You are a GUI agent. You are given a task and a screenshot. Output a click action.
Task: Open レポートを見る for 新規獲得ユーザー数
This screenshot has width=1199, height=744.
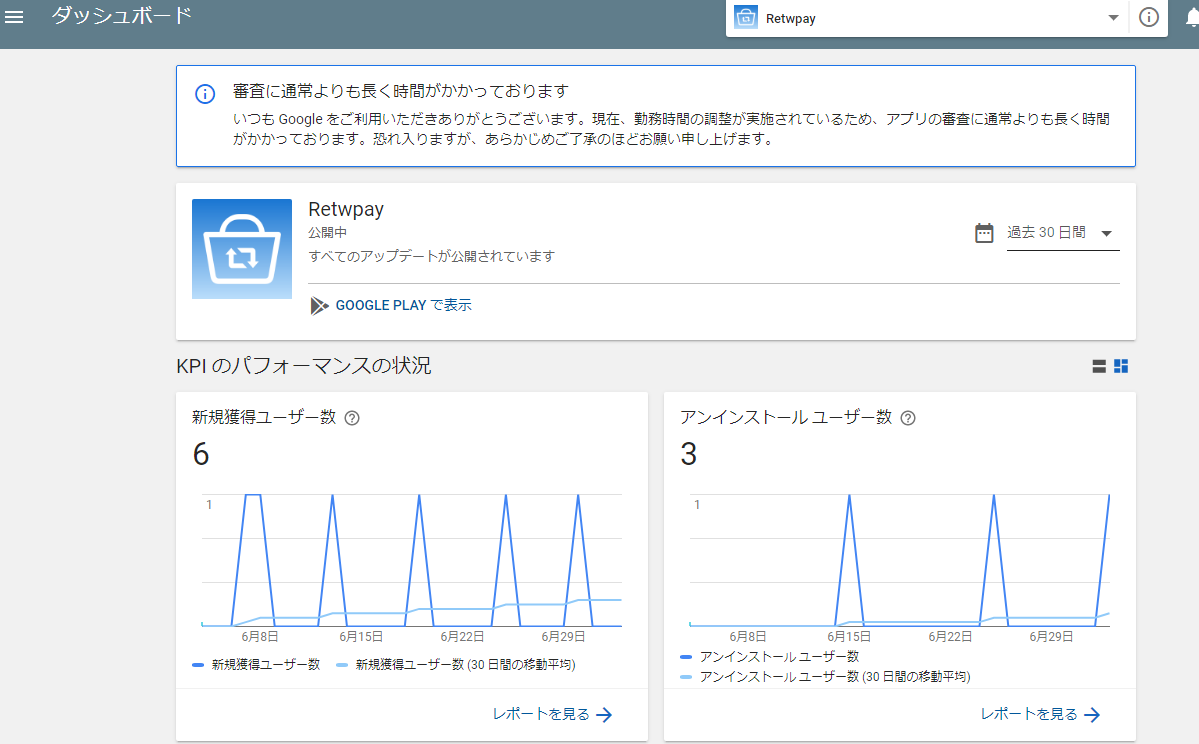552,714
